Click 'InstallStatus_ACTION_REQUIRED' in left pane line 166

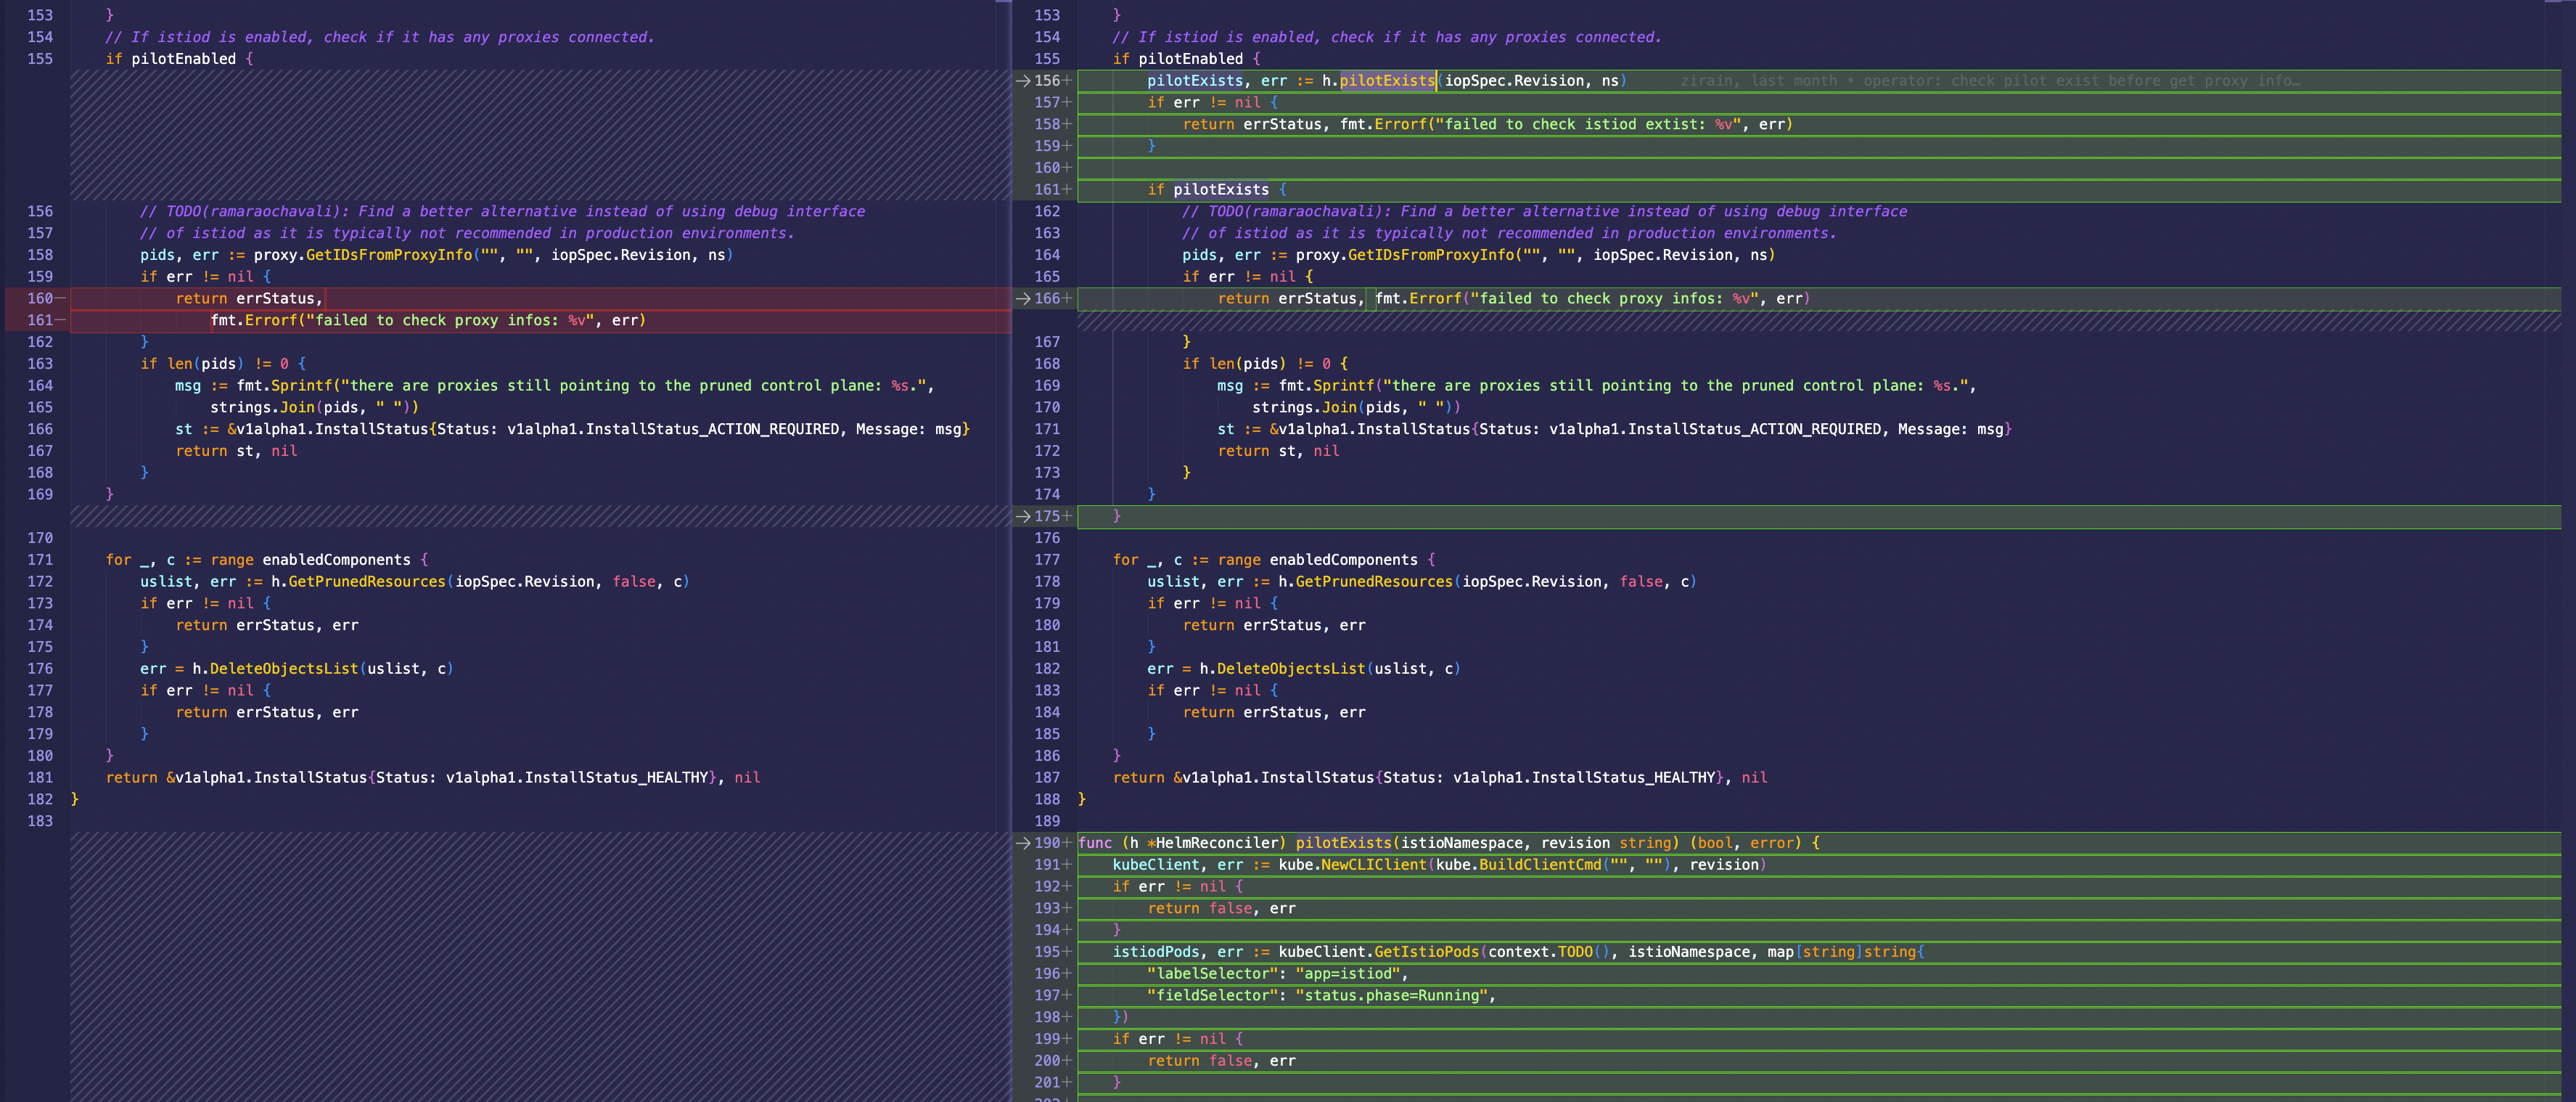click(712, 430)
